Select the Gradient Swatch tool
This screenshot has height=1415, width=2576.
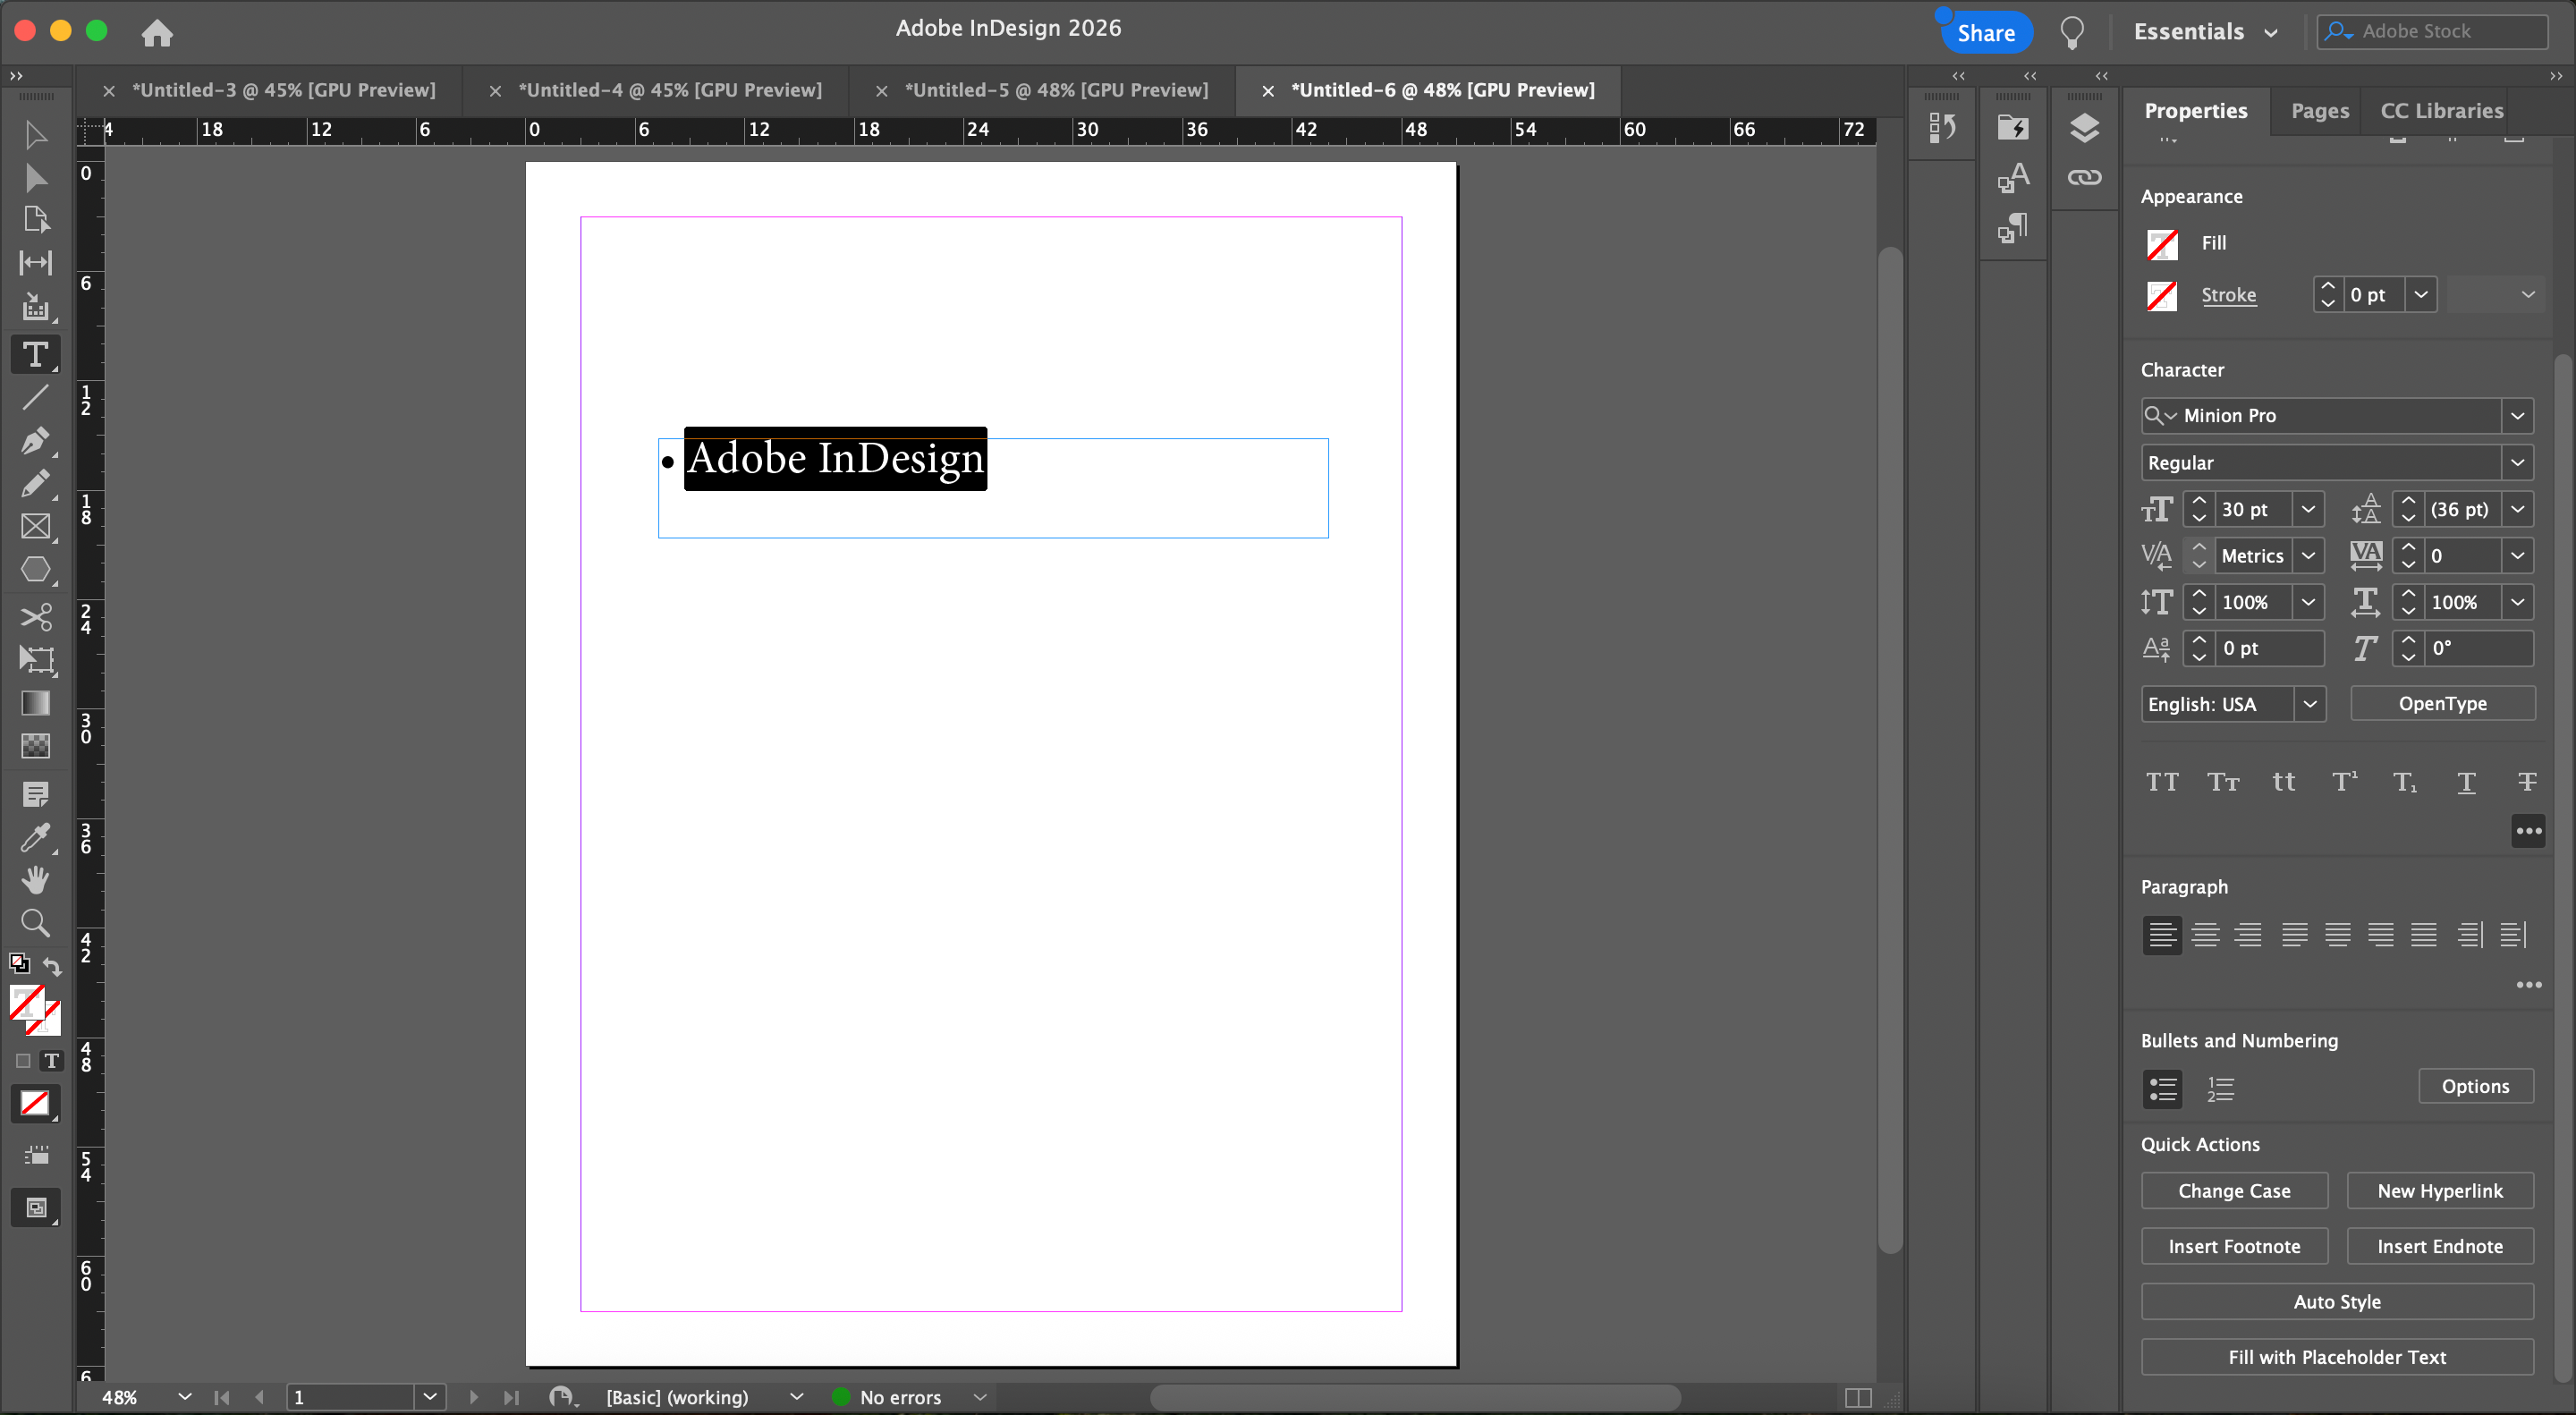pyautogui.click(x=35, y=703)
